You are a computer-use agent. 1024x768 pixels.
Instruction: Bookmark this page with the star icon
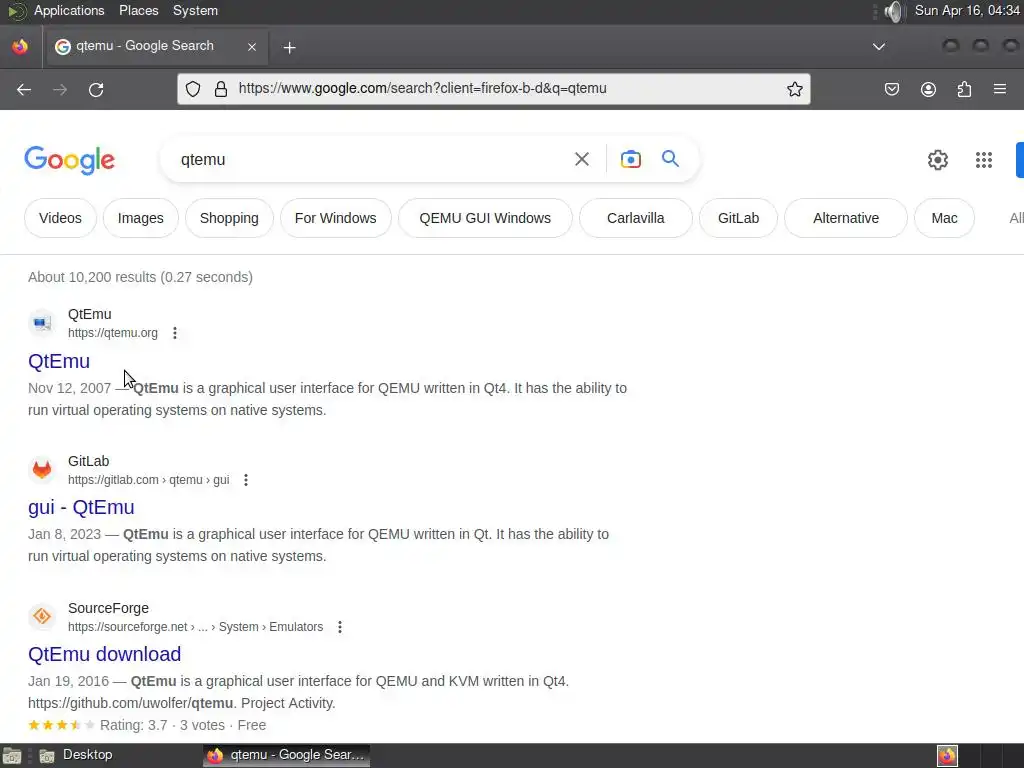[x=795, y=89]
